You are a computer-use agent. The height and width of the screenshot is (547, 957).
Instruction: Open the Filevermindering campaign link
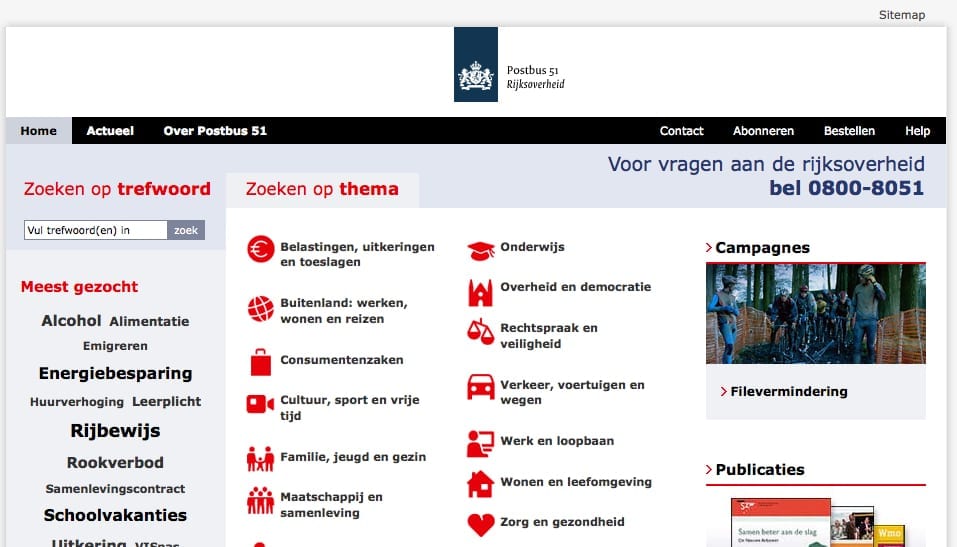point(789,391)
